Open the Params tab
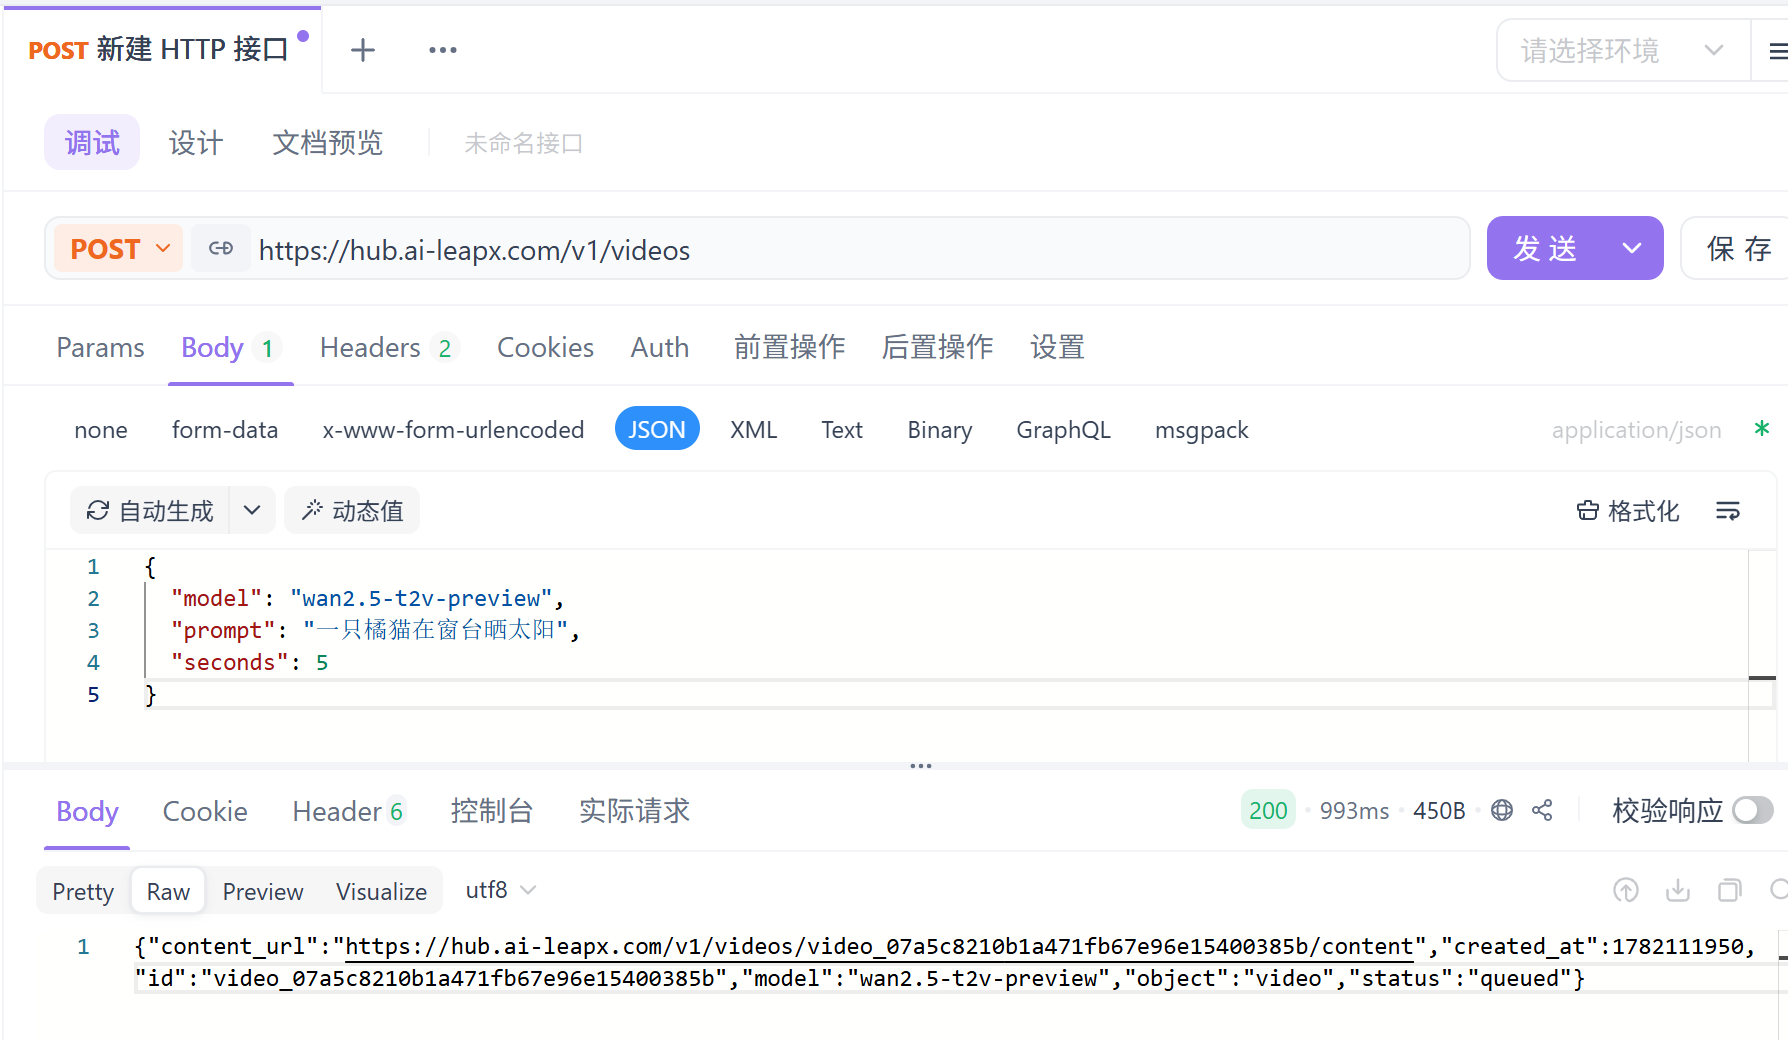This screenshot has width=1788, height=1040. (x=100, y=348)
